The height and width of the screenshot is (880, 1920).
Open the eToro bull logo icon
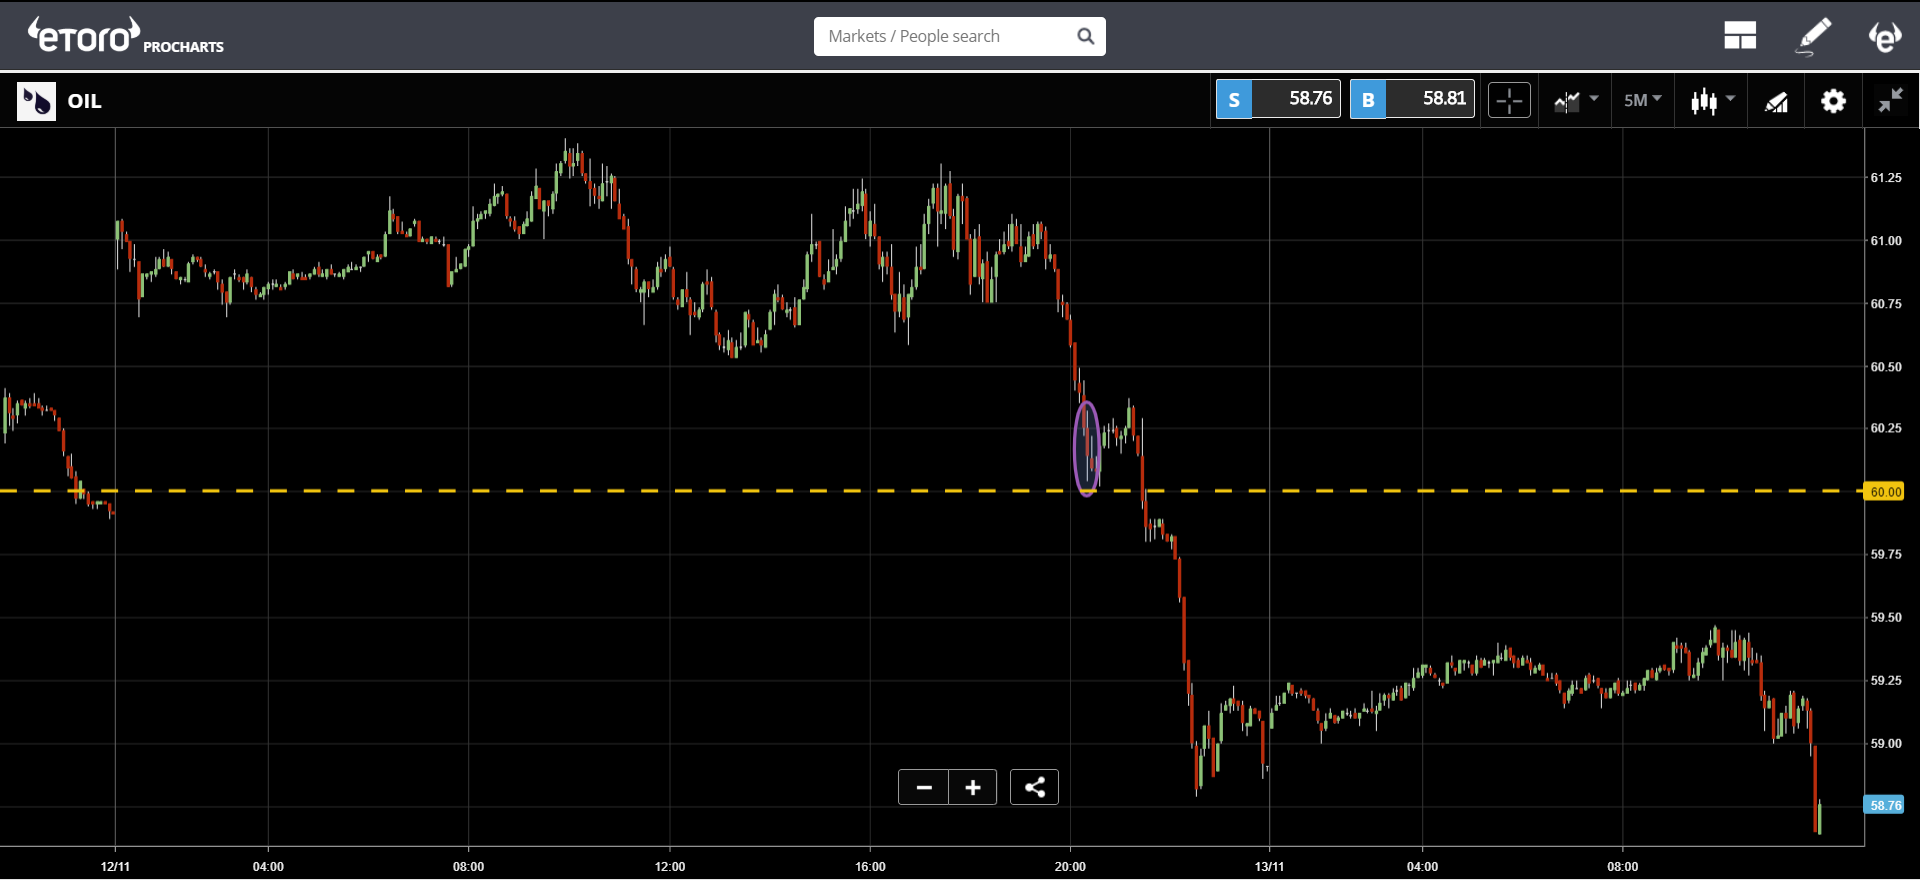1885,36
